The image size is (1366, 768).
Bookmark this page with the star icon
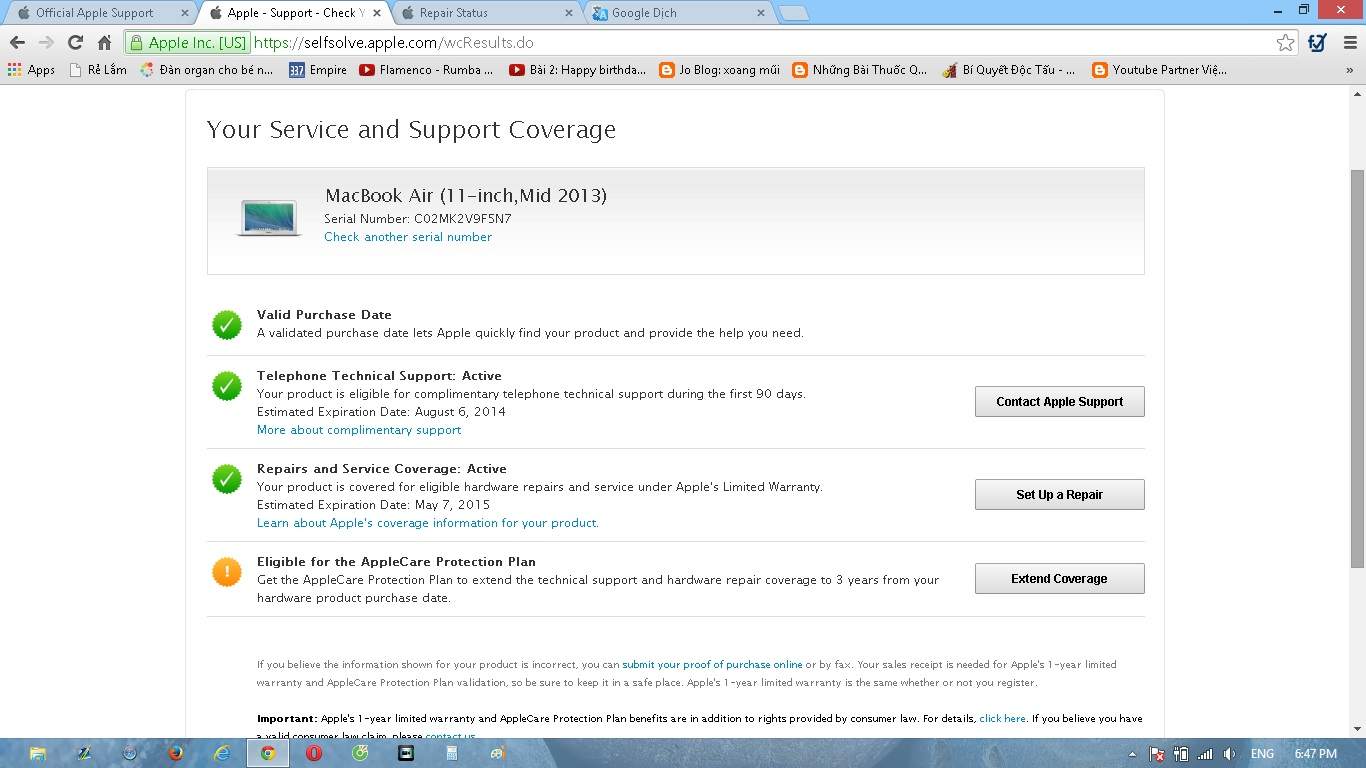(1285, 43)
